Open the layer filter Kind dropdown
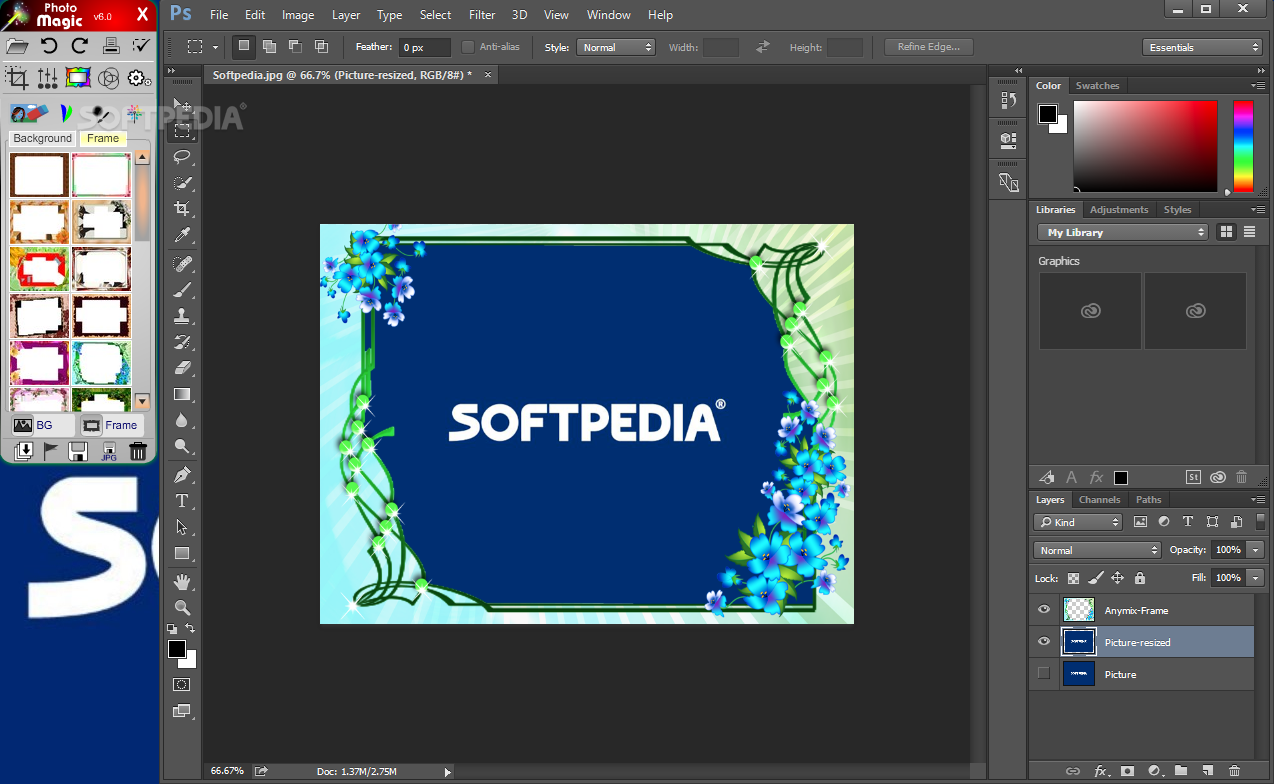 pyautogui.click(x=1078, y=522)
